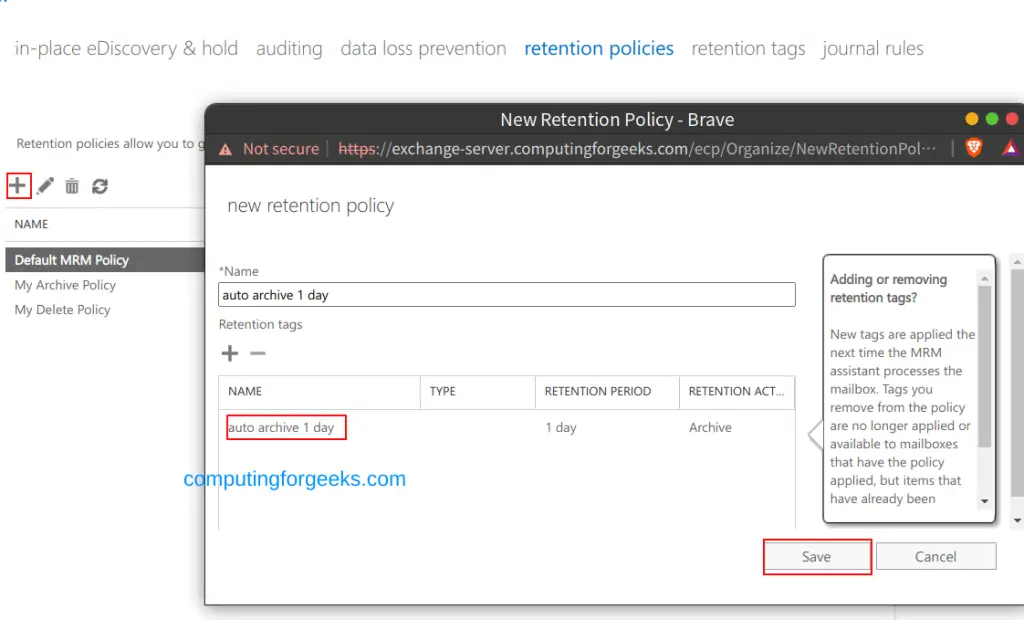Click the refresh icon in policy toolbar
Viewport: 1024px width, 620px height.
click(99, 186)
